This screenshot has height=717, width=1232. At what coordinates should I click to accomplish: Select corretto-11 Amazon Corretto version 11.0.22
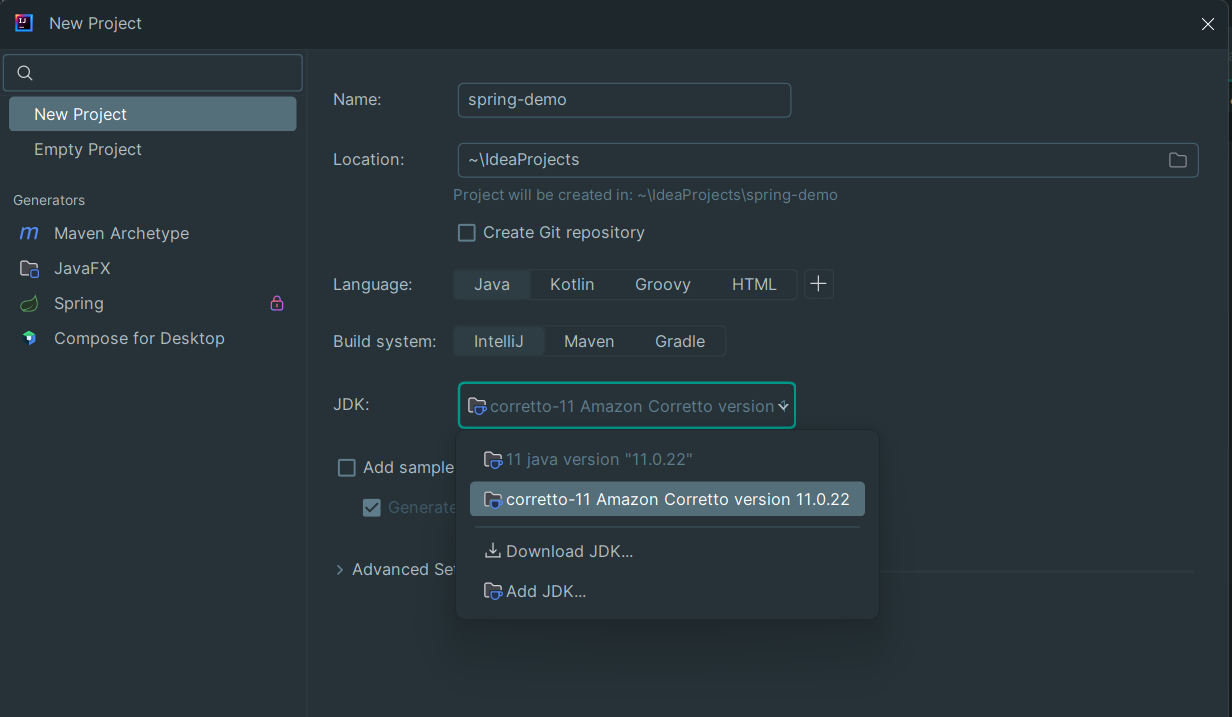tap(667, 499)
